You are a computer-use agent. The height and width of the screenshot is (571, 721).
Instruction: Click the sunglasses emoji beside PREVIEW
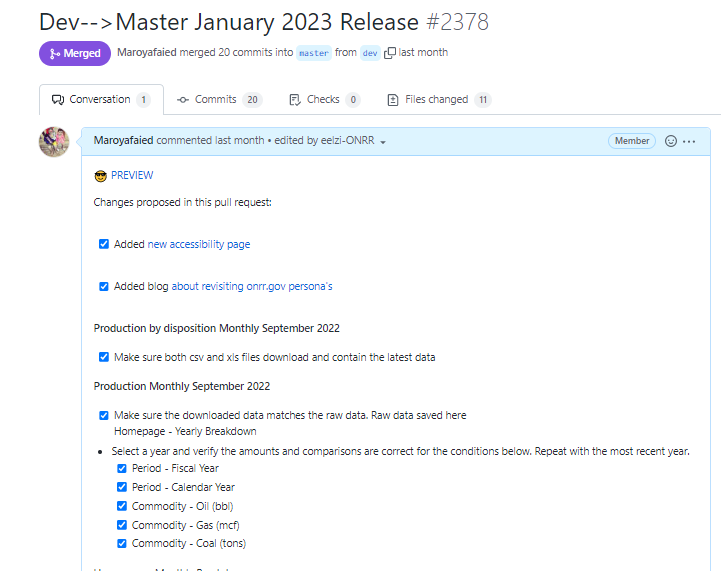point(100,176)
